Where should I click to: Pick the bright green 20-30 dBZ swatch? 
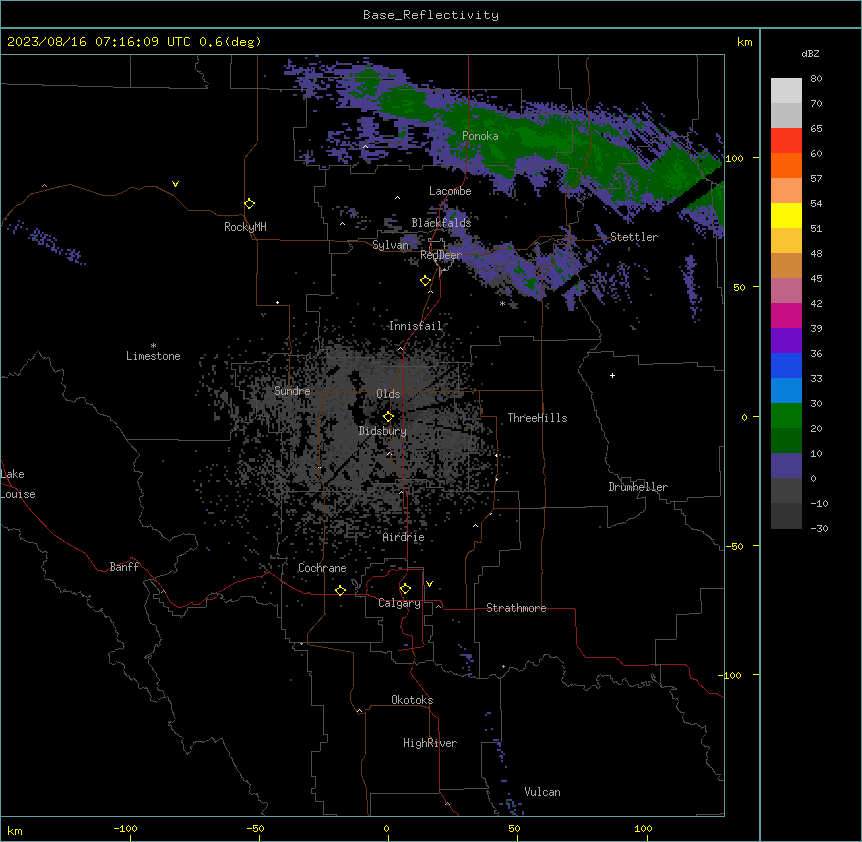point(786,416)
